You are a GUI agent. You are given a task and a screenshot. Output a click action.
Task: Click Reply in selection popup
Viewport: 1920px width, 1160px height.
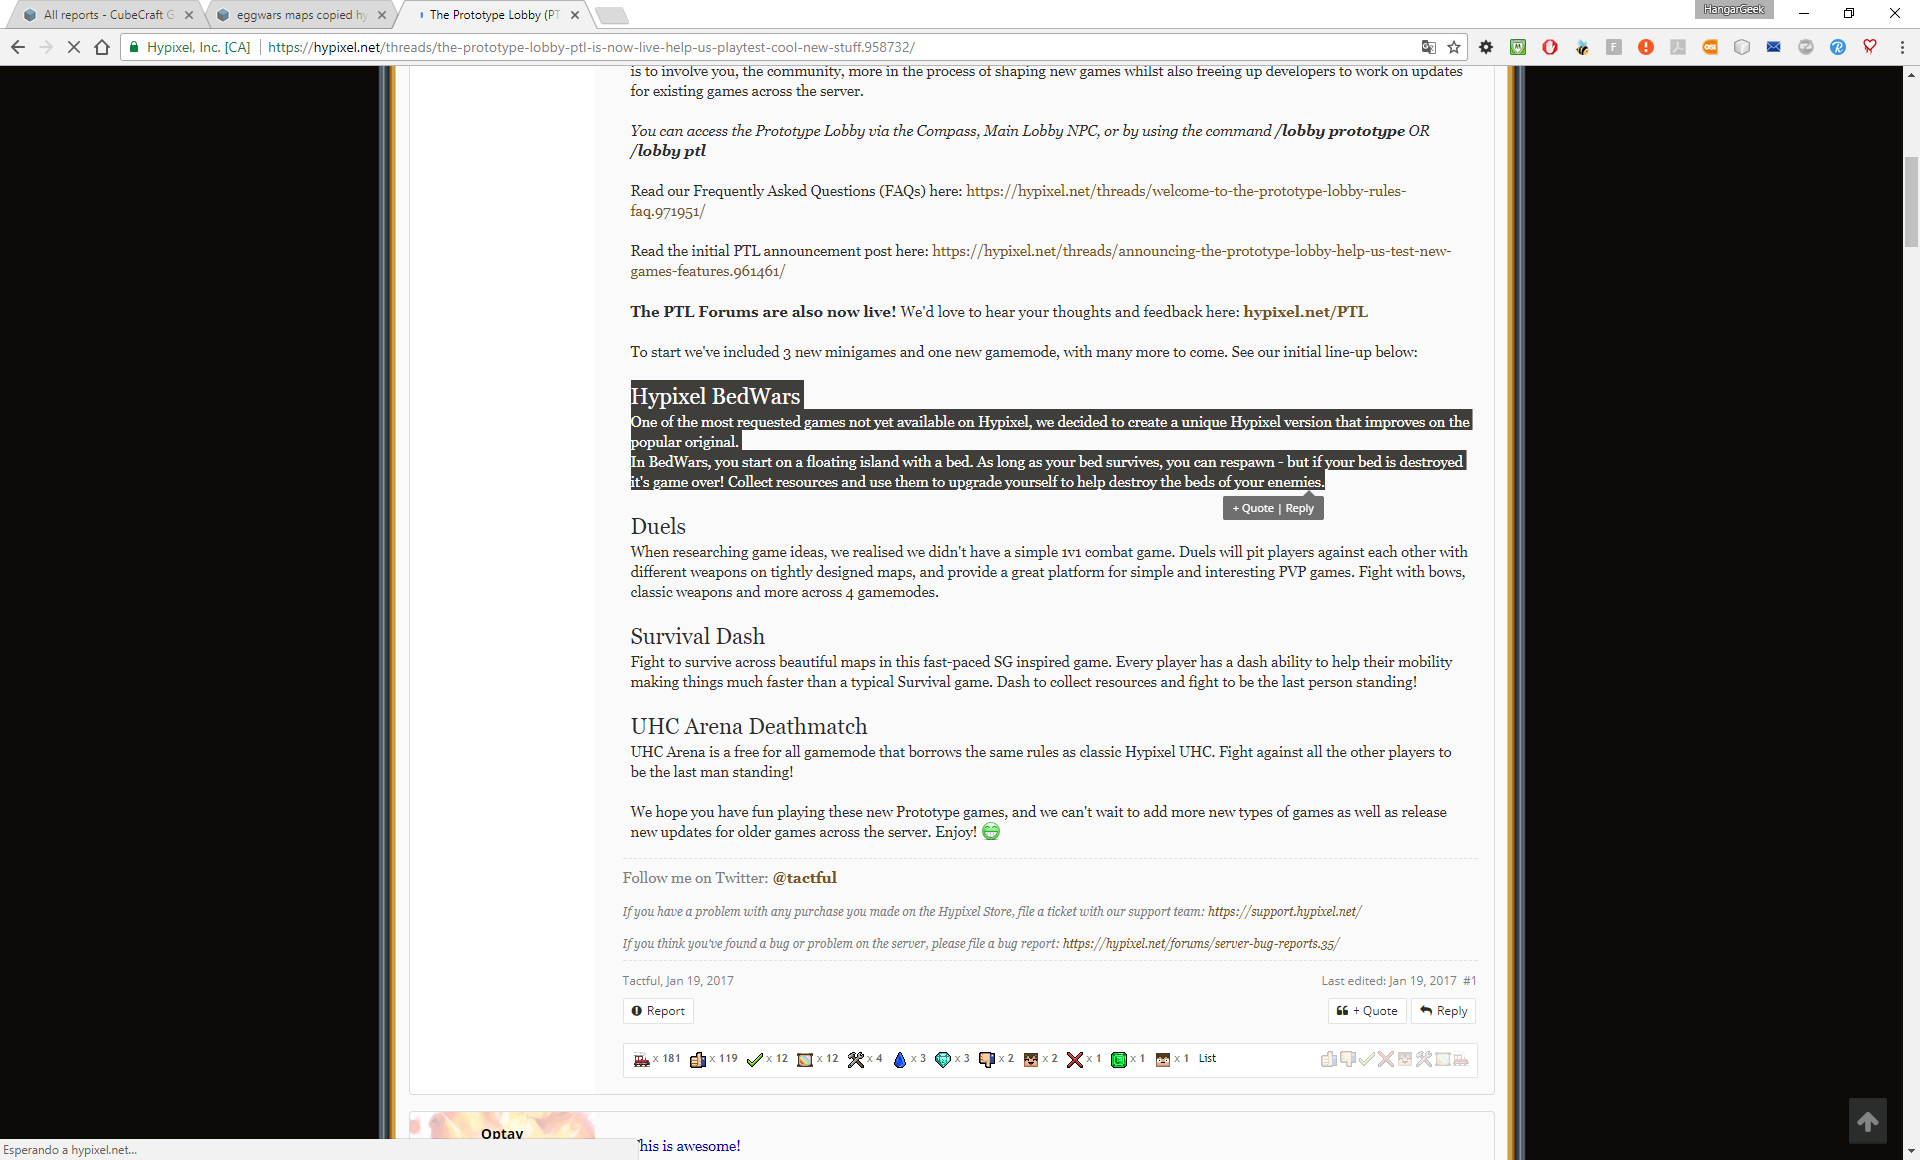[1299, 508]
